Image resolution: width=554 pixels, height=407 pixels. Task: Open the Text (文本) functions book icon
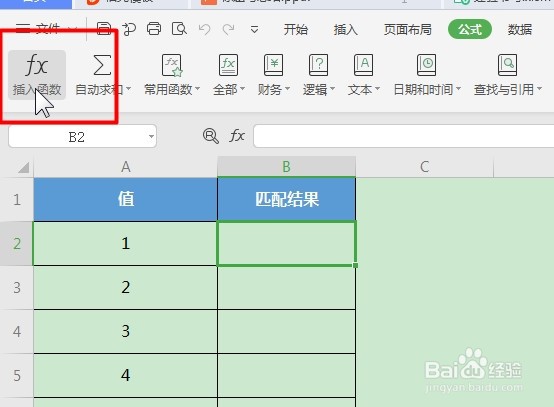(363, 65)
